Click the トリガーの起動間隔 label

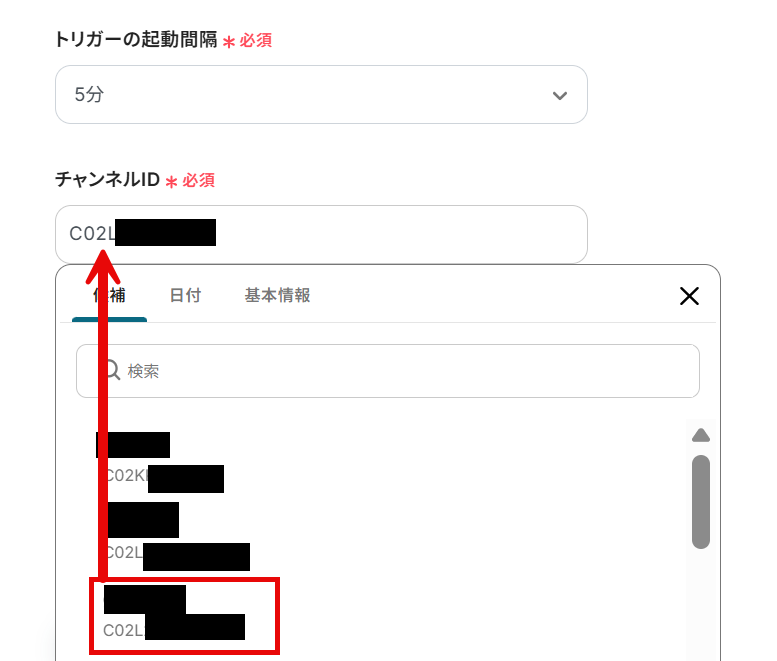pos(136,39)
